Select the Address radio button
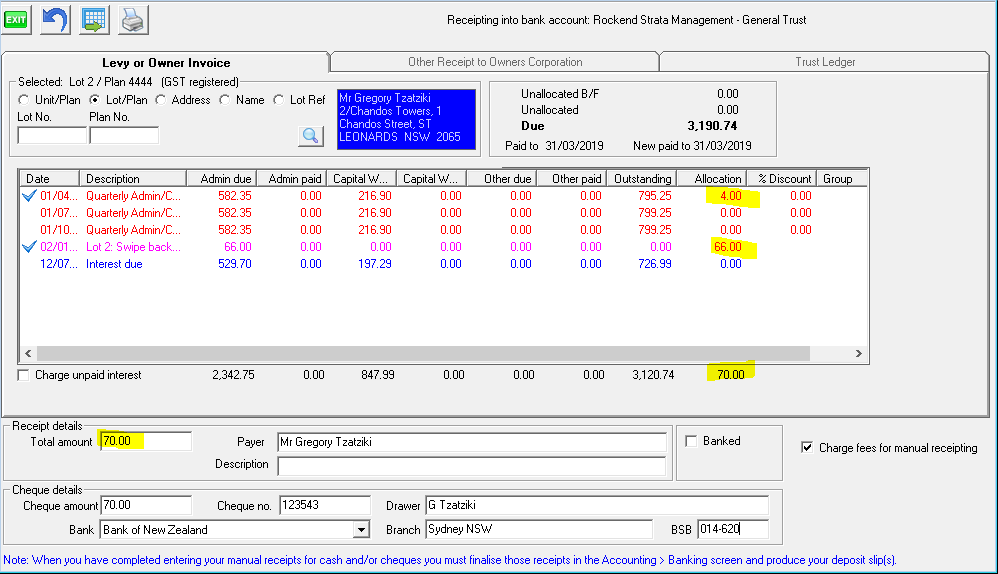Screen dimensions: 998x574 (x=160, y=100)
